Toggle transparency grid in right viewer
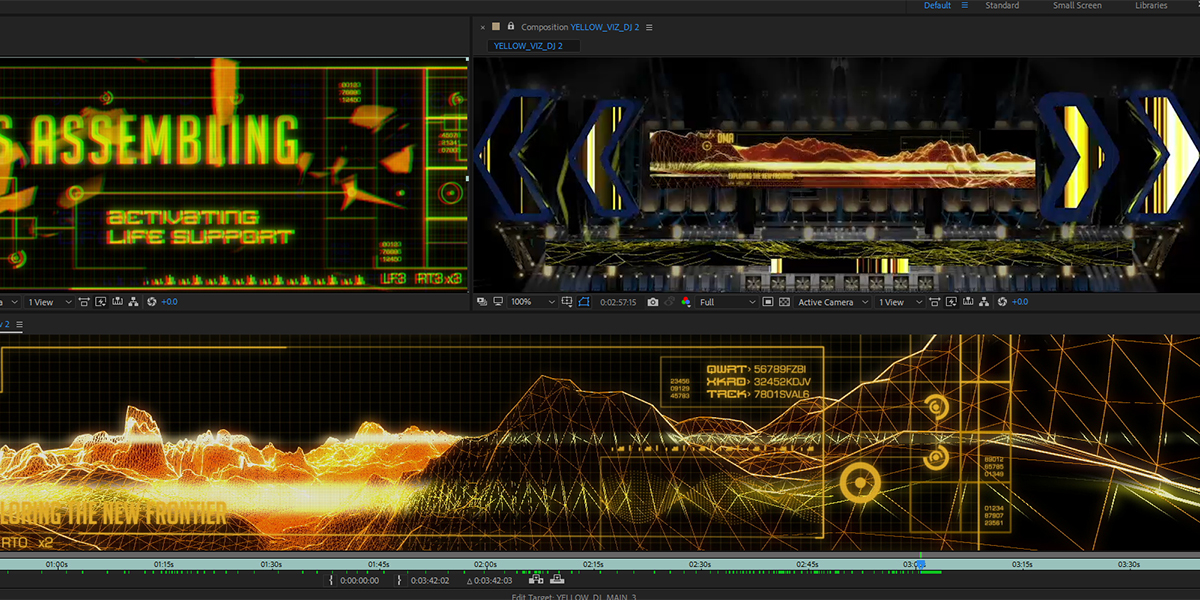The height and width of the screenshot is (600, 1200). pyautogui.click(x=785, y=302)
